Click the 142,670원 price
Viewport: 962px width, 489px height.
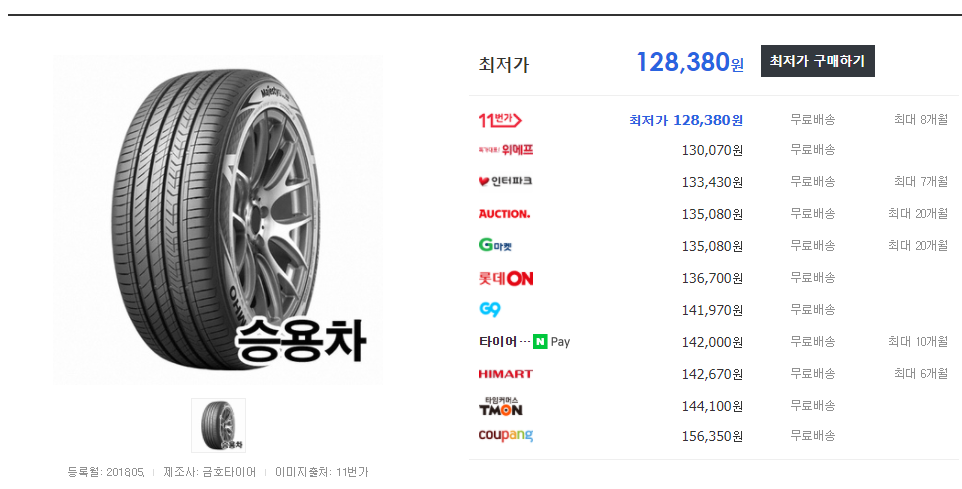pyautogui.click(x=712, y=374)
